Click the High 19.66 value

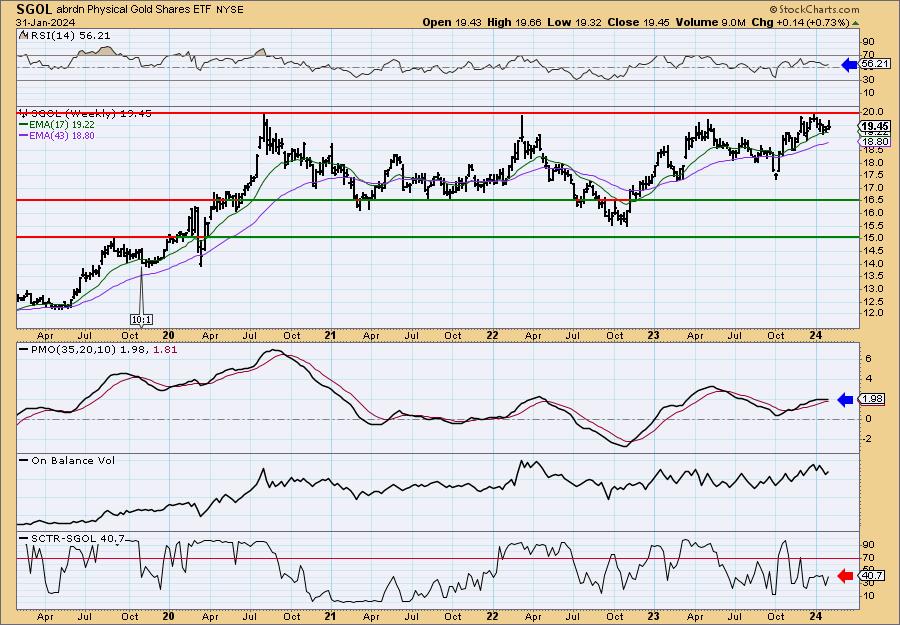[514, 22]
